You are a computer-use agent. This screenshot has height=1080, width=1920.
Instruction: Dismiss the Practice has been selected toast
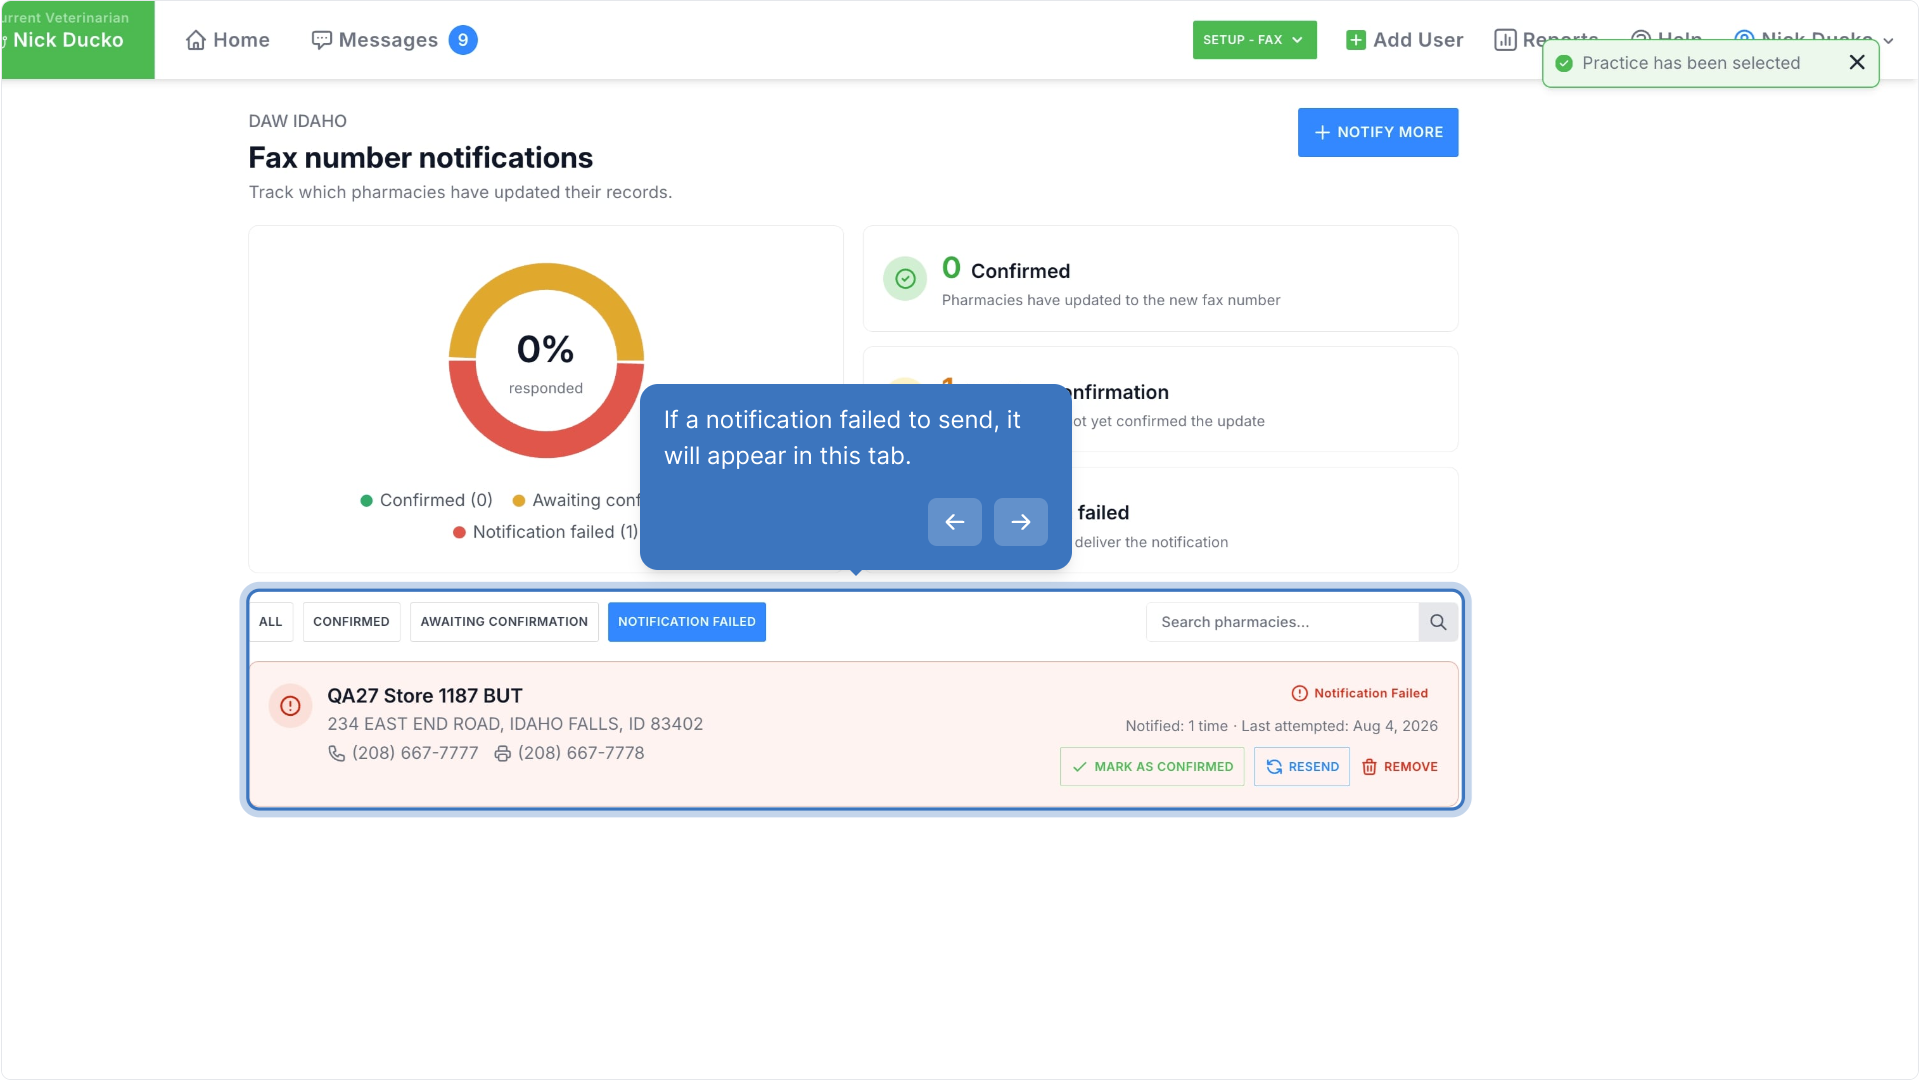point(1857,62)
